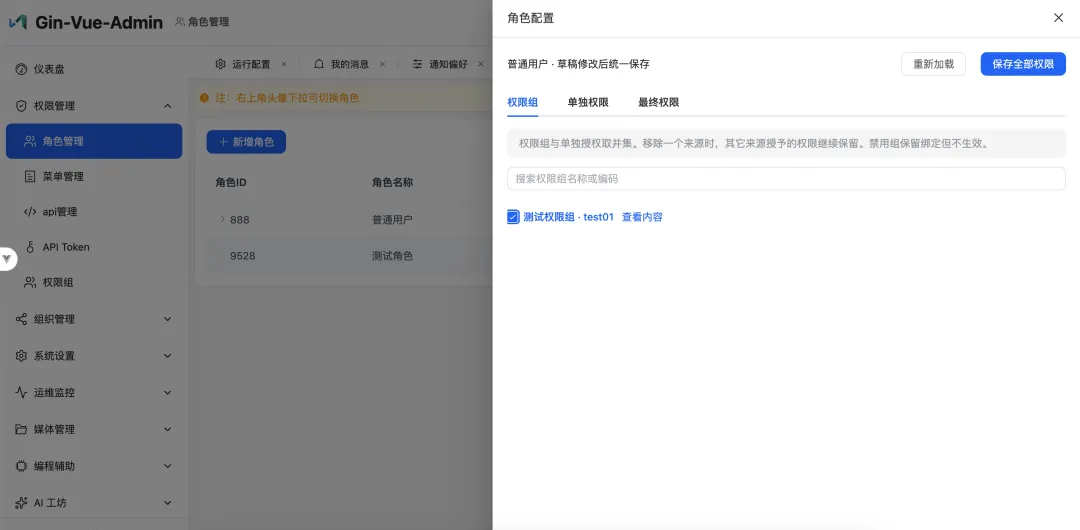Uncheck the 测试权限组 · test01 checkbox
Viewport: 1080px width, 530px height.
pos(512,217)
